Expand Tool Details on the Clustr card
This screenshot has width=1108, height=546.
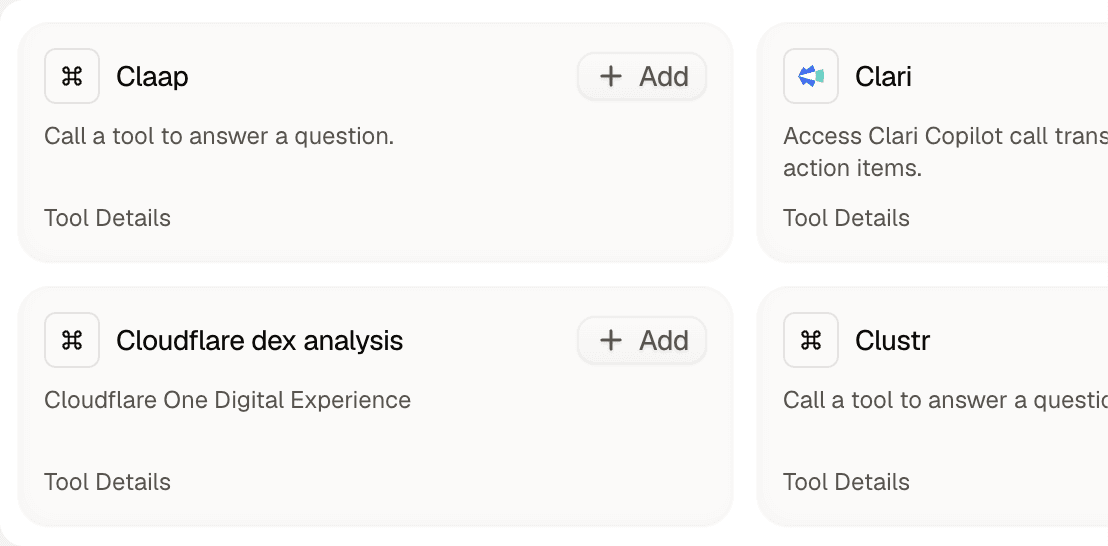click(847, 482)
